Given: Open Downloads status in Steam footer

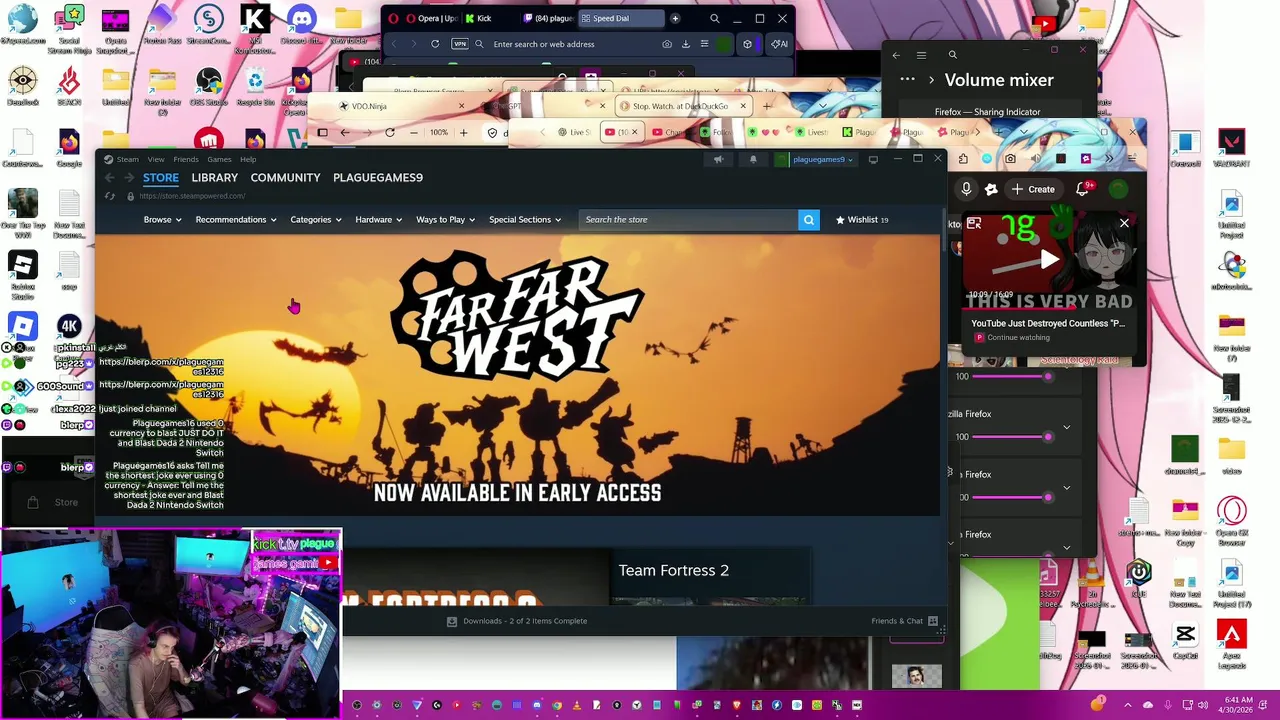Looking at the screenshot, I should point(517,621).
